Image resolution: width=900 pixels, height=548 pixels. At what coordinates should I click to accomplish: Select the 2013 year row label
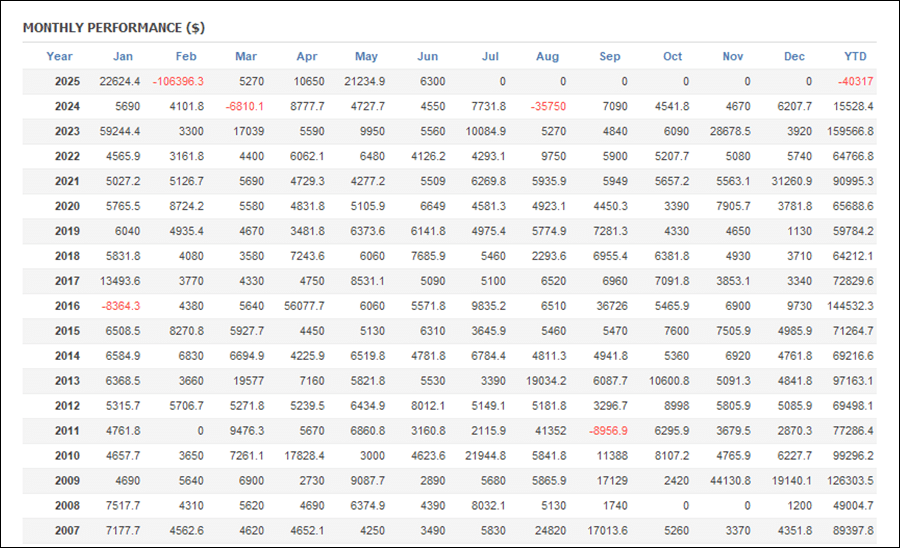point(67,381)
